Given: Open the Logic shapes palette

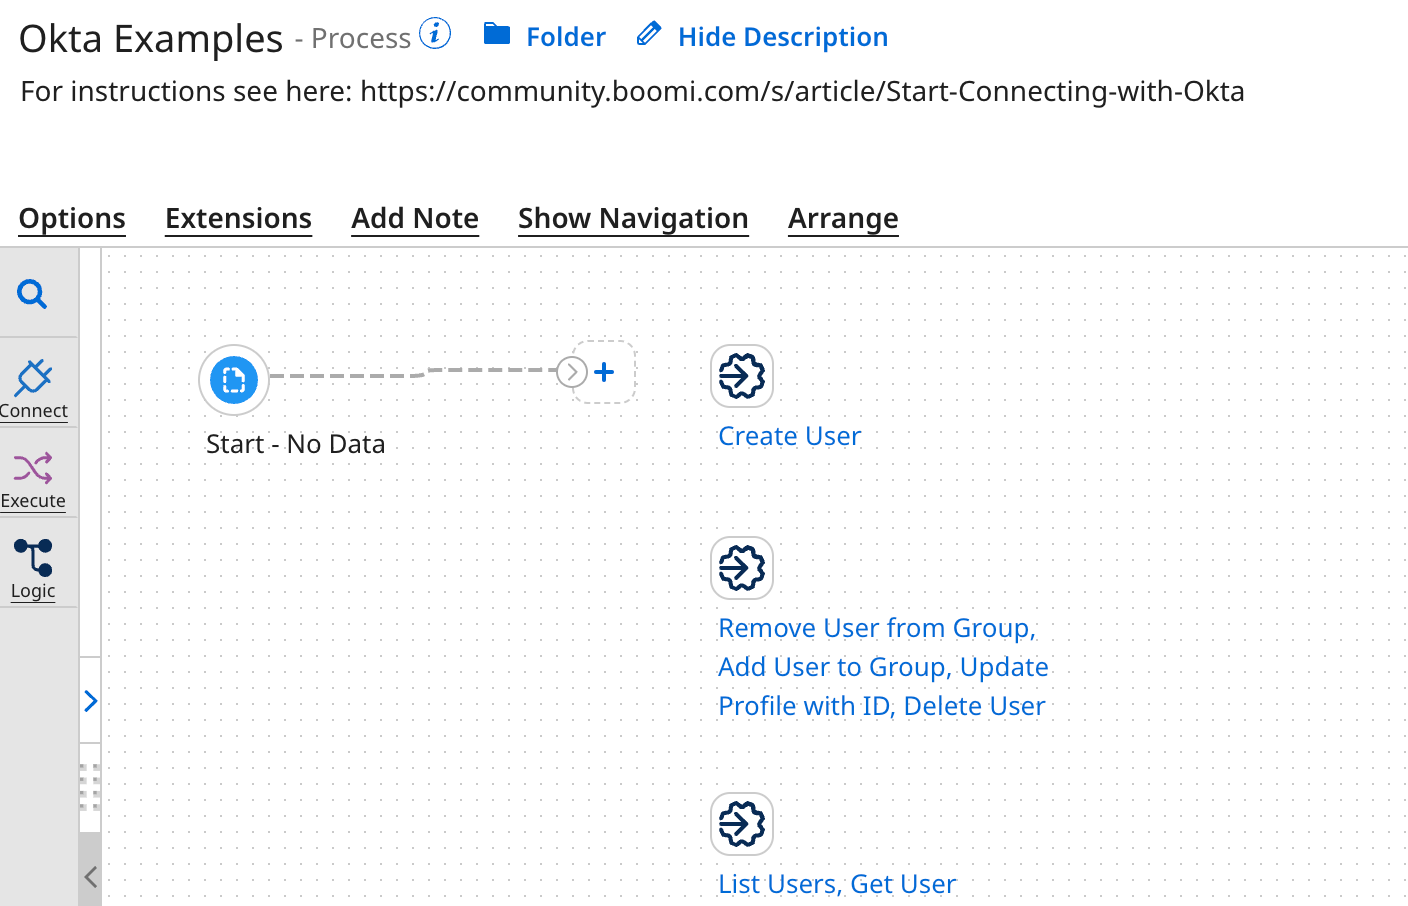Looking at the screenshot, I should click(33, 568).
